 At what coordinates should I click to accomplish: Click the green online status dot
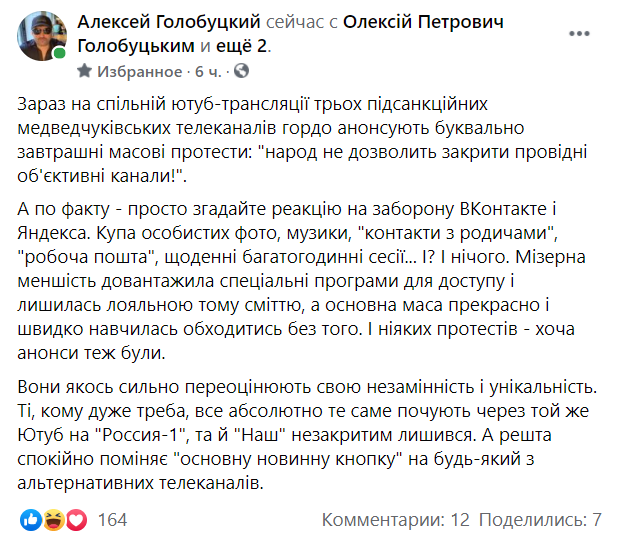[x=60, y=53]
